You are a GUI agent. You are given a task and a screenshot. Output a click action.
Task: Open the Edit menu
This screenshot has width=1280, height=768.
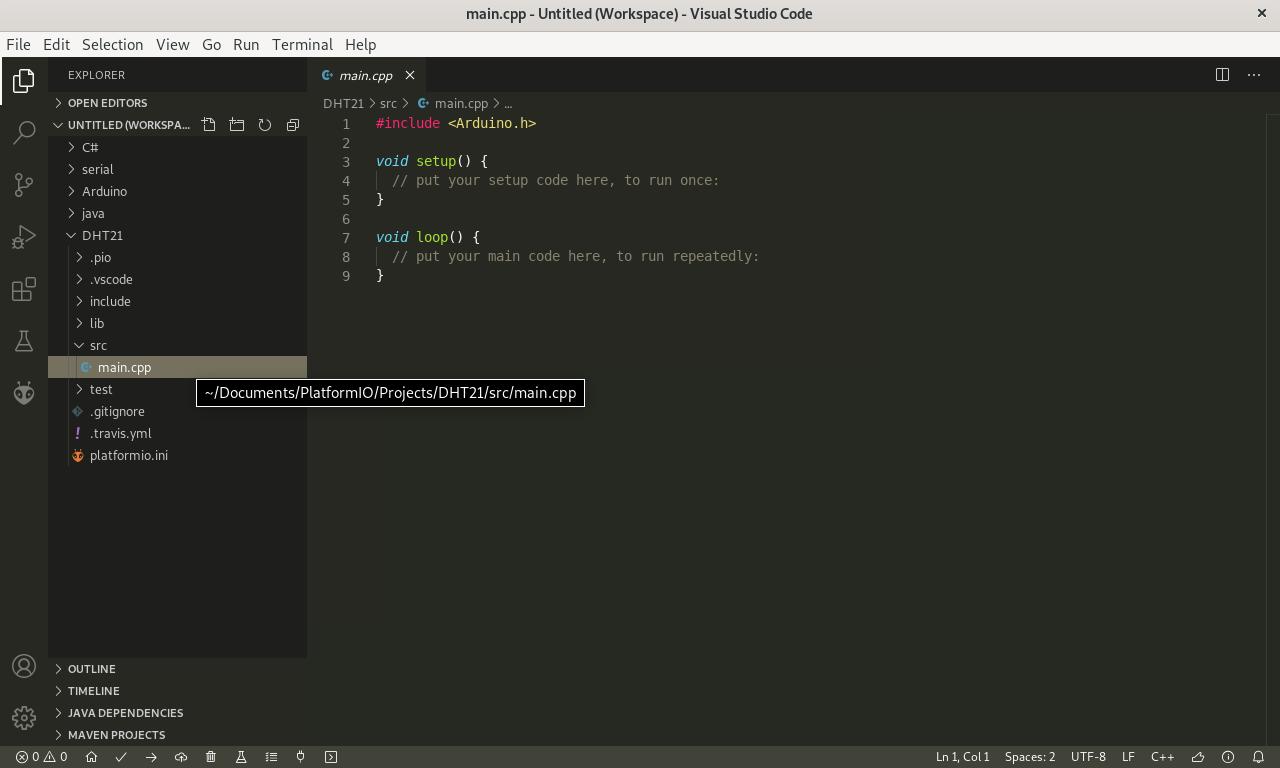pyautogui.click(x=56, y=44)
